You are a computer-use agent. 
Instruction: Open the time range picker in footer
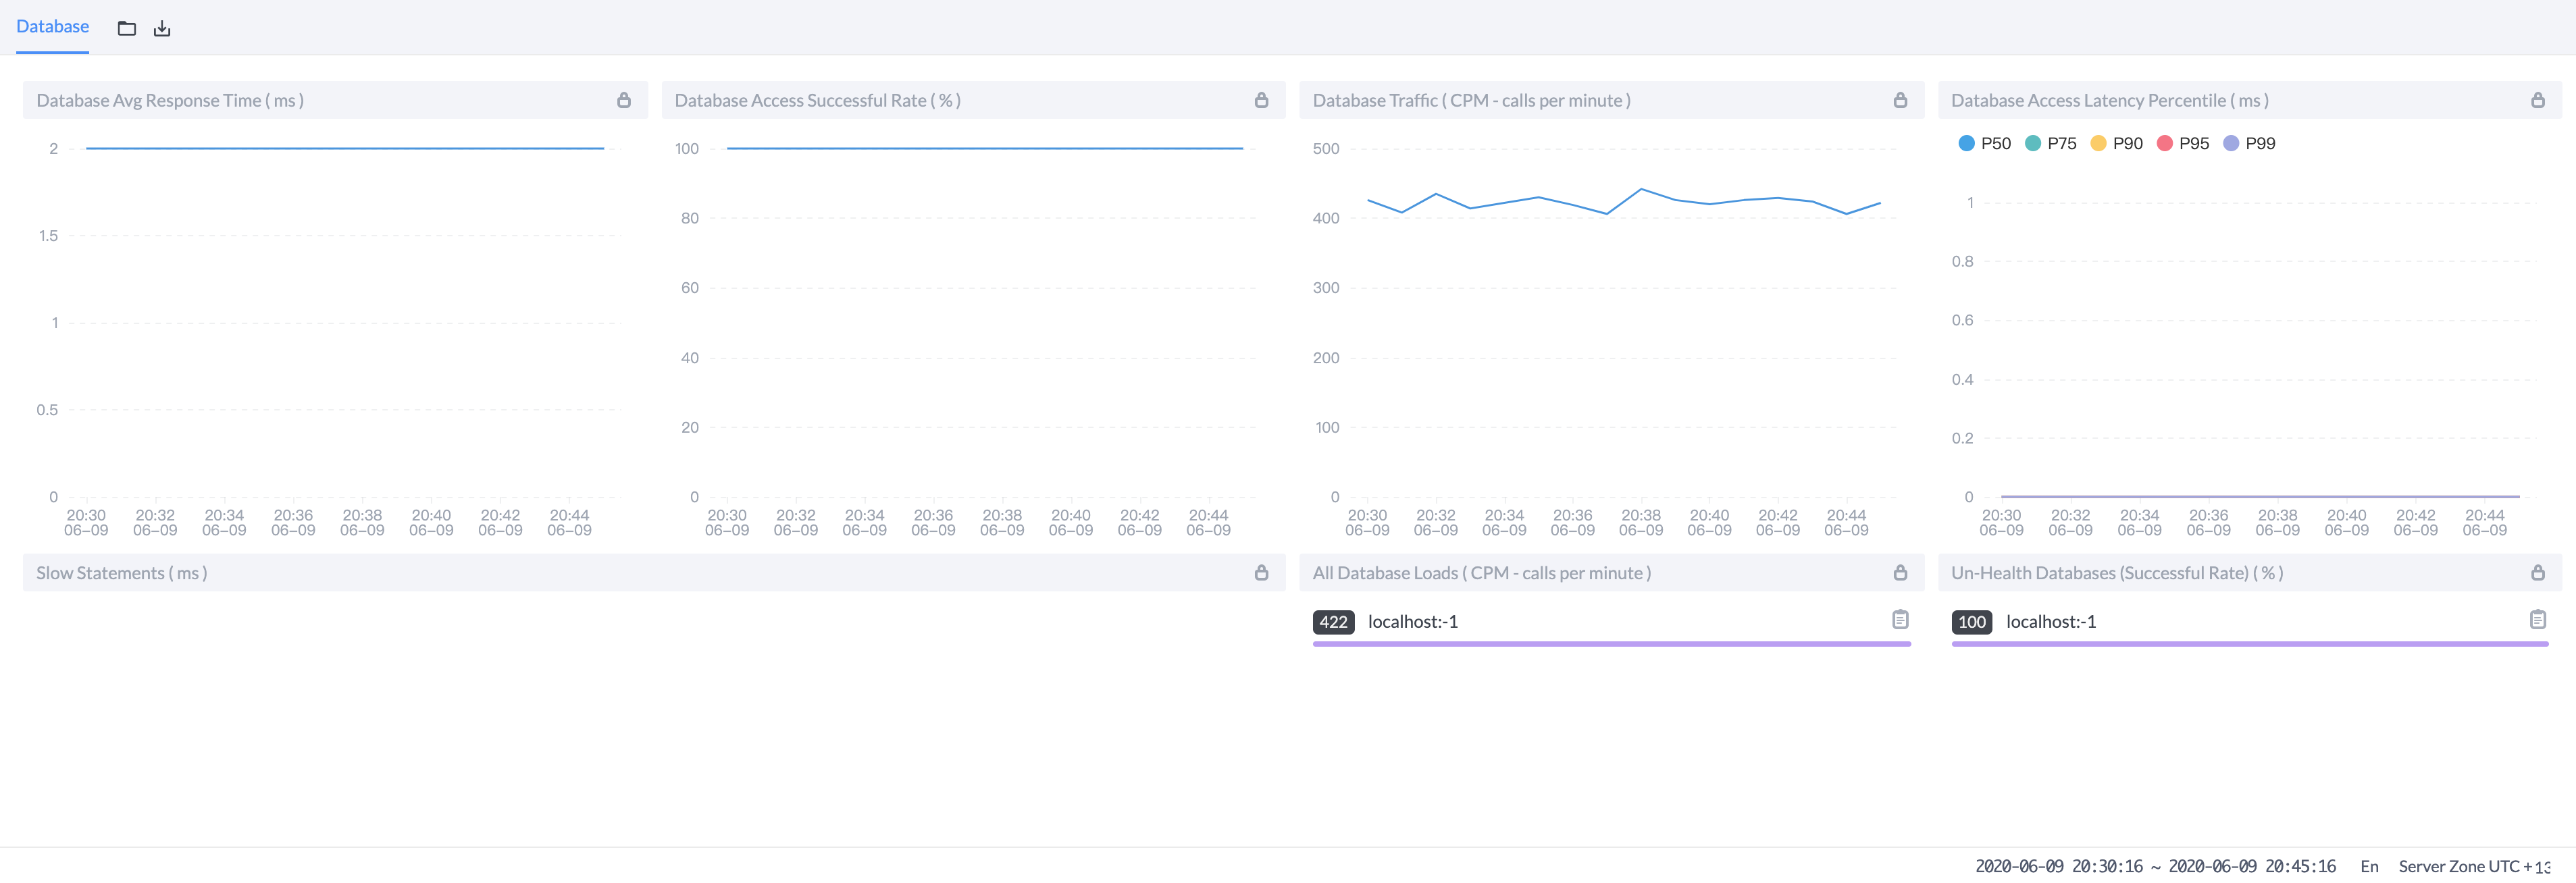pos(2155,866)
